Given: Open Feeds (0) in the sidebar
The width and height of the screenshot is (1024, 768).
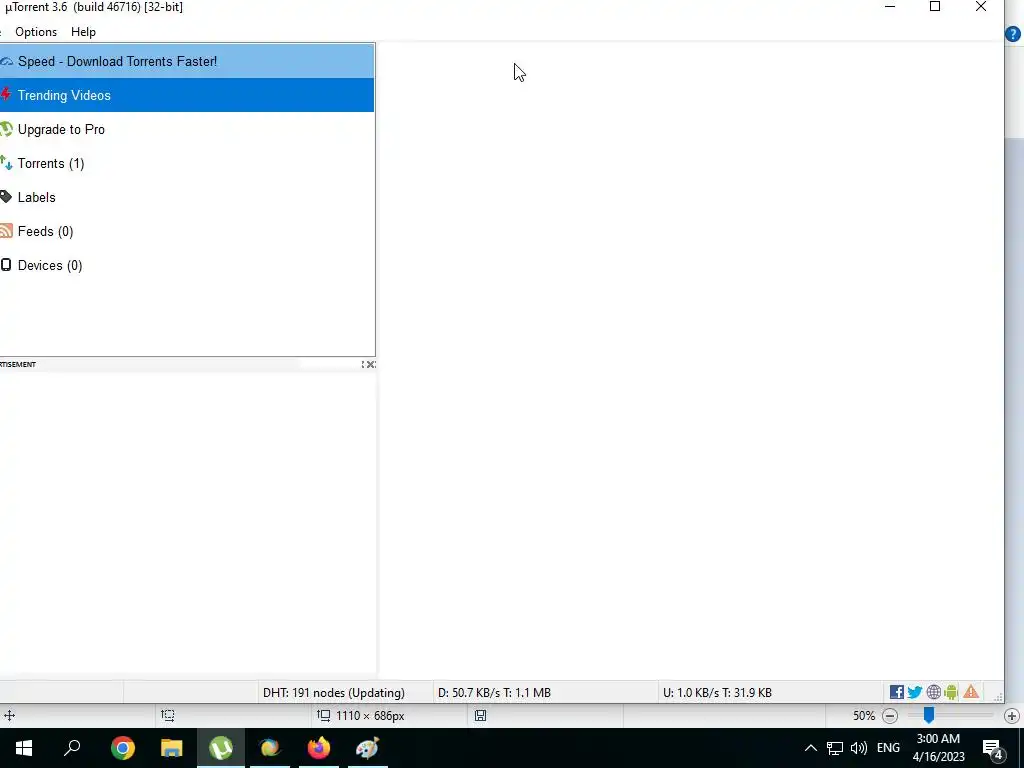Looking at the screenshot, I should [187, 231].
